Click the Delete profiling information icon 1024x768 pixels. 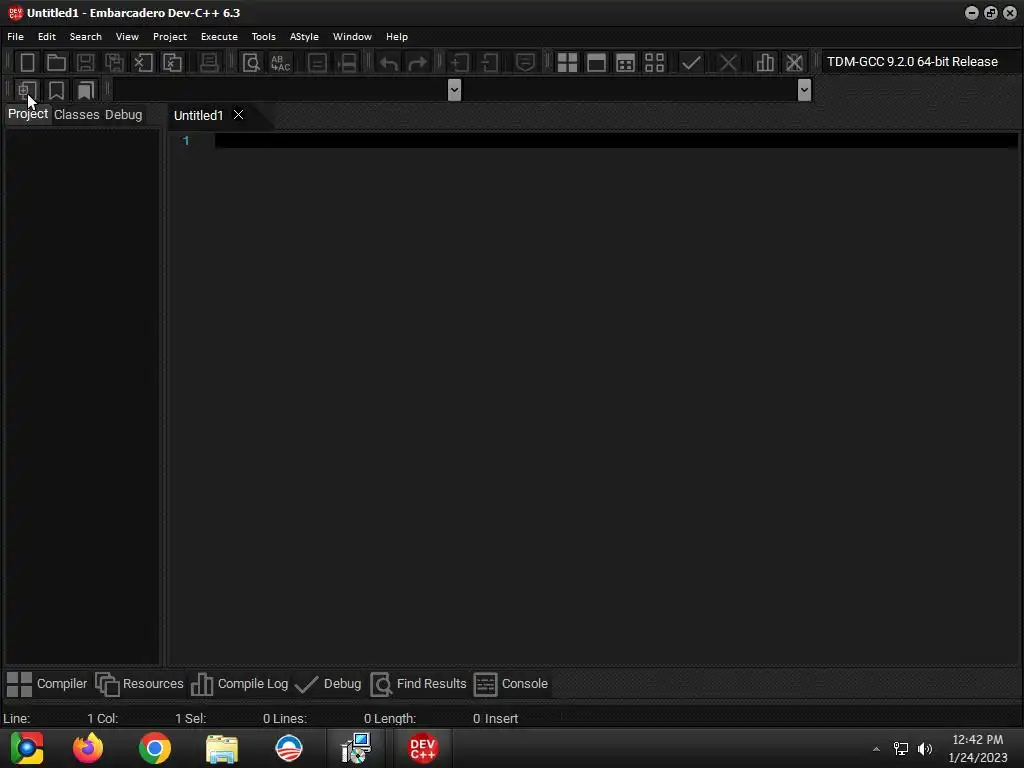[794, 63]
